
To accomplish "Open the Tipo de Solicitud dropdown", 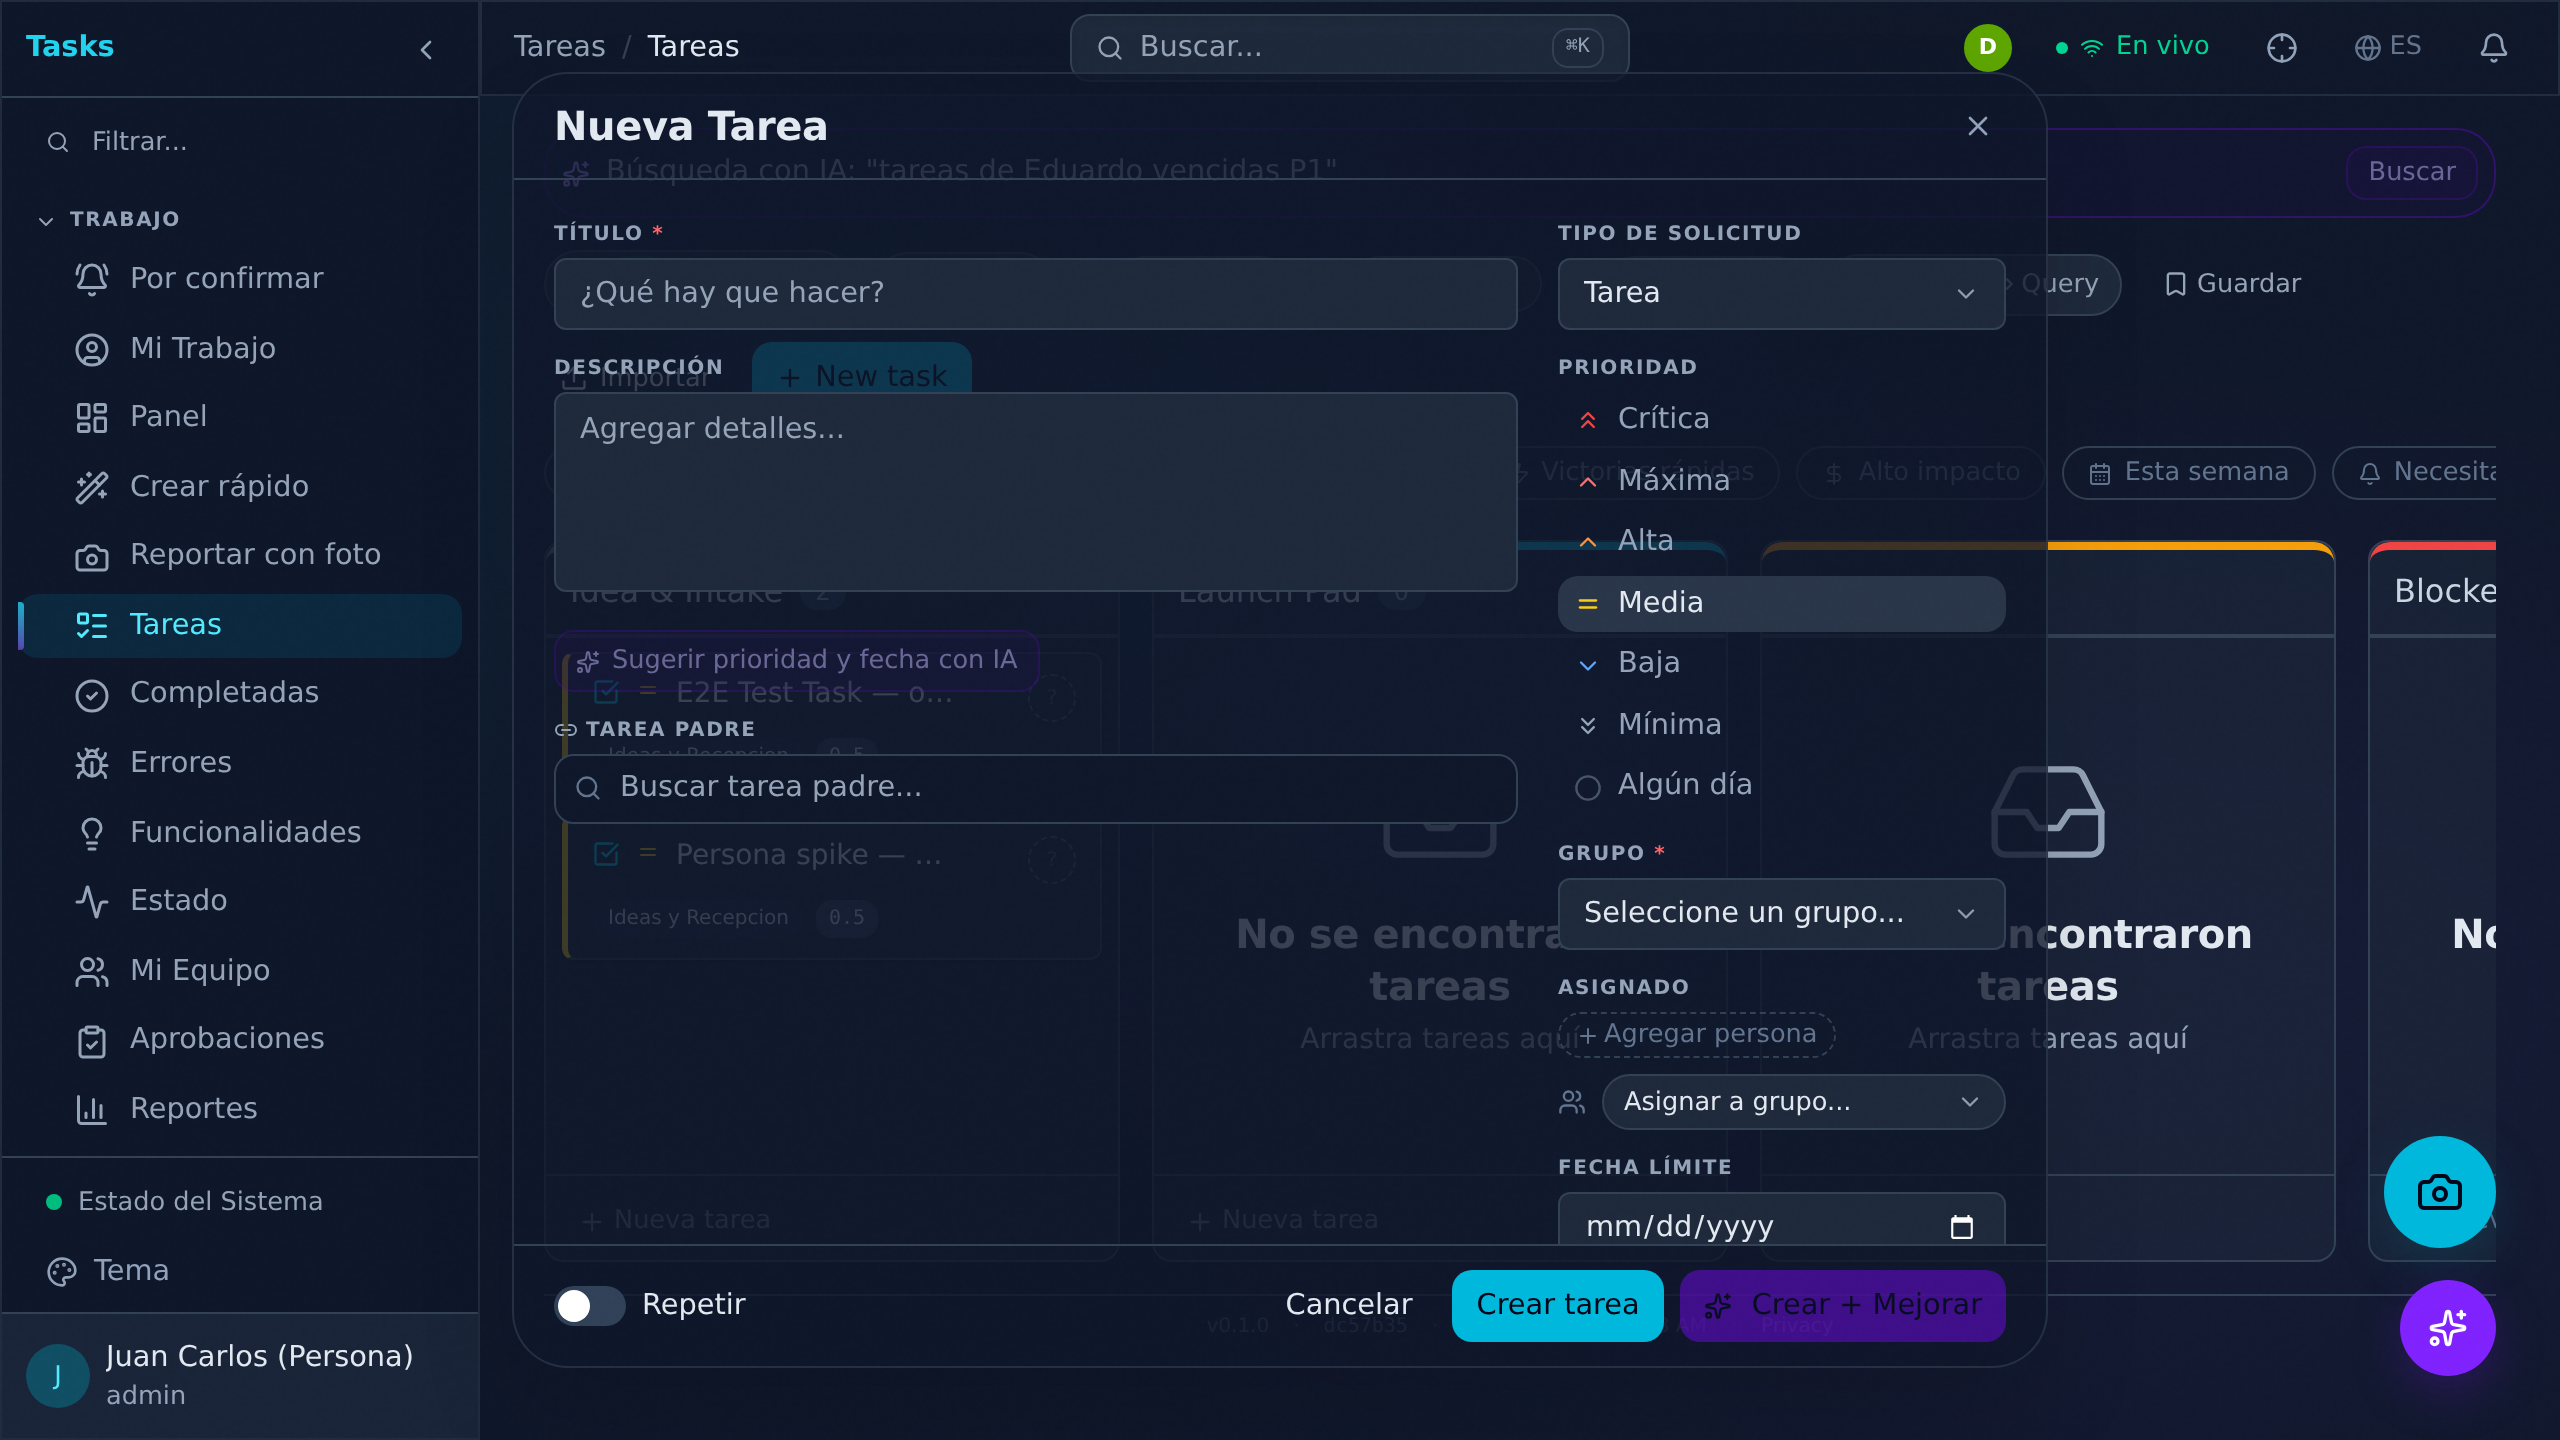I will pyautogui.click(x=1781, y=293).
